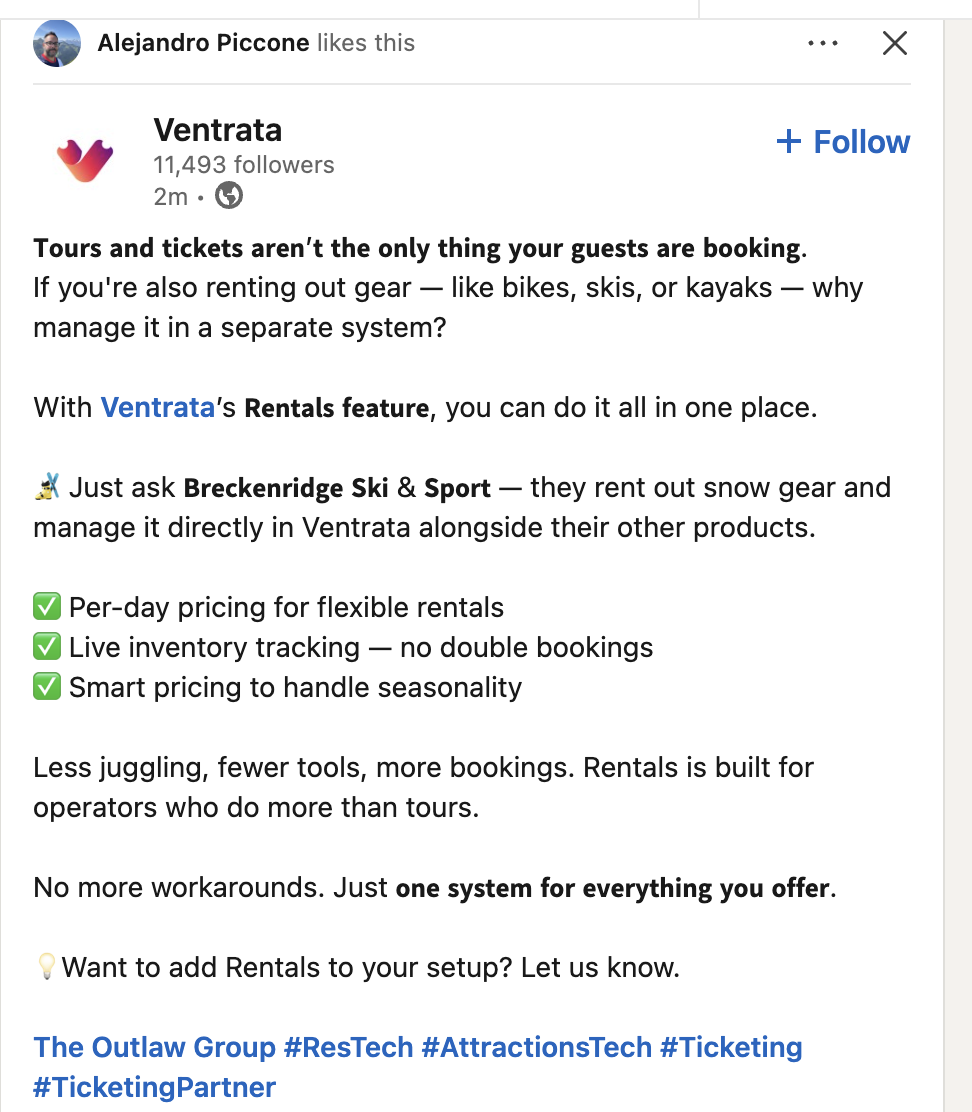This screenshot has height=1112, width=972.
Task: Open the #Ticketing hashtag
Action: click(x=731, y=1047)
